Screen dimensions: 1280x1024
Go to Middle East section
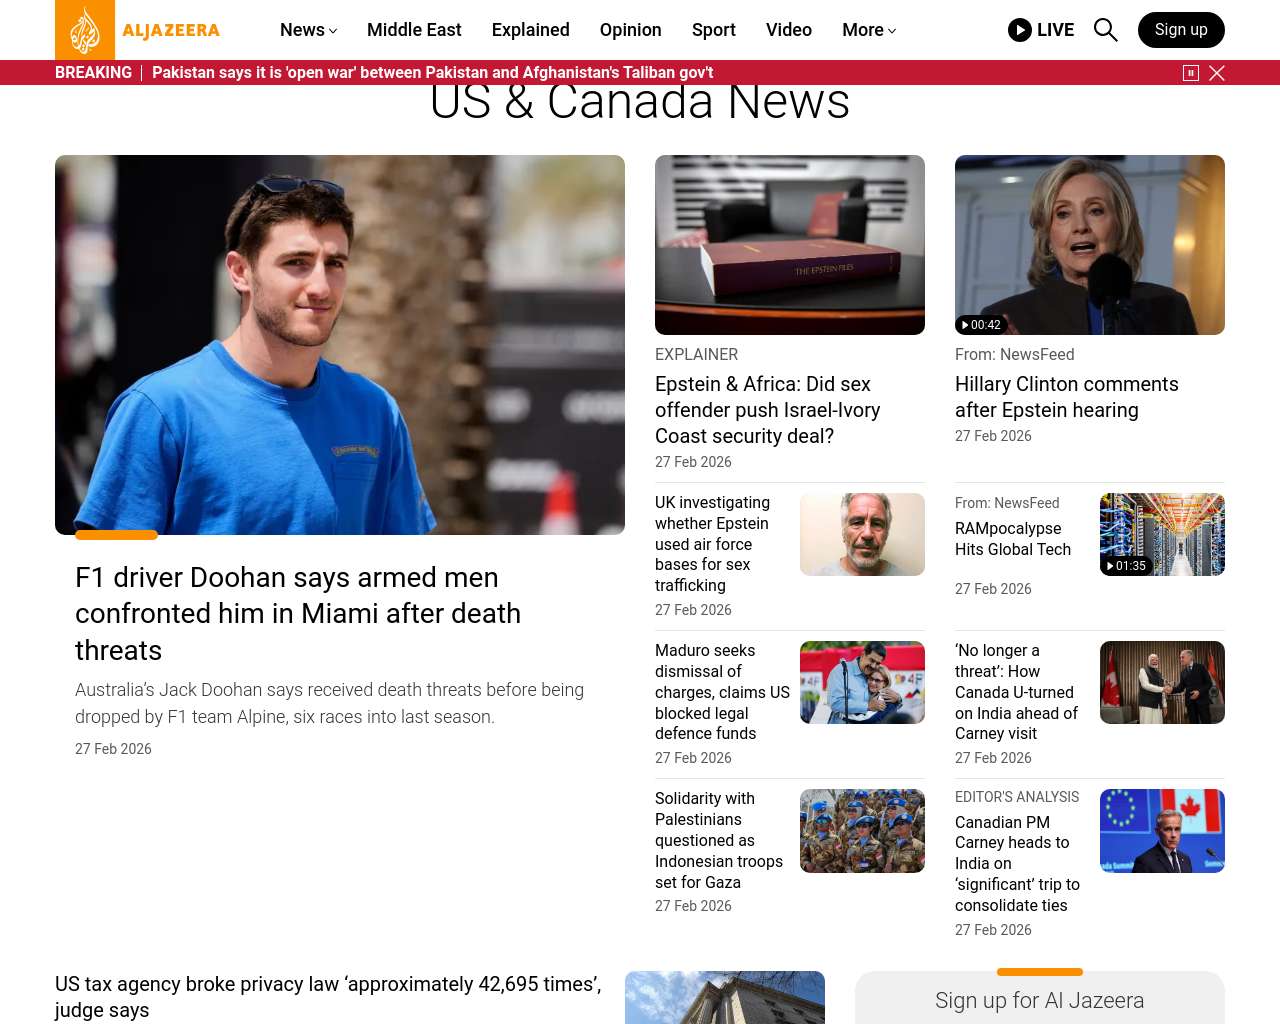coord(414,30)
